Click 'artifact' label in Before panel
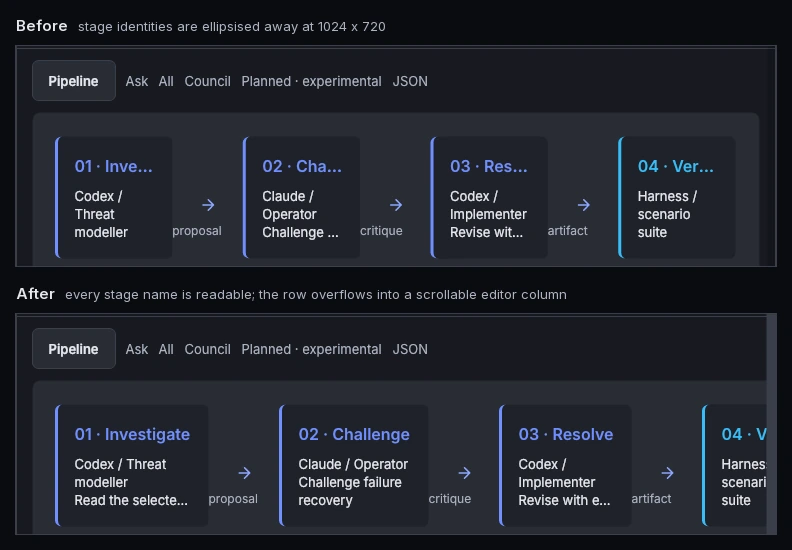 [x=568, y=231]
